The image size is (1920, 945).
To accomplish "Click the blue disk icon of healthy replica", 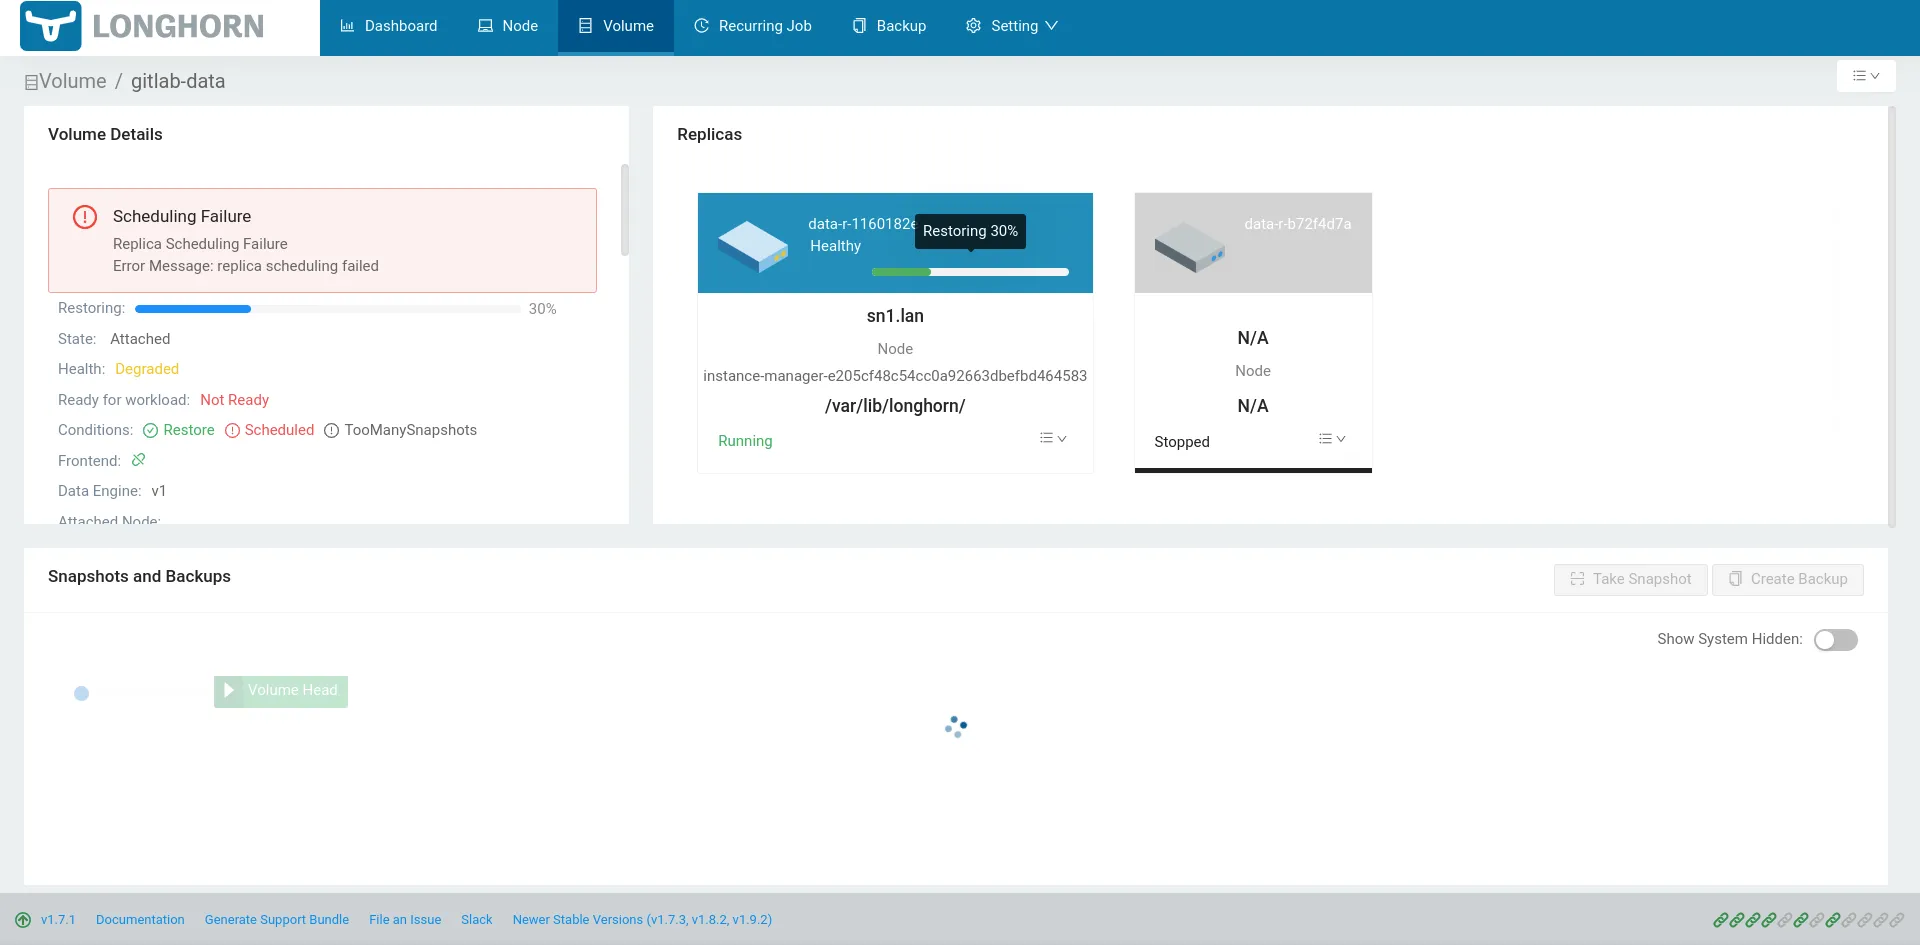I will point(753,246).
